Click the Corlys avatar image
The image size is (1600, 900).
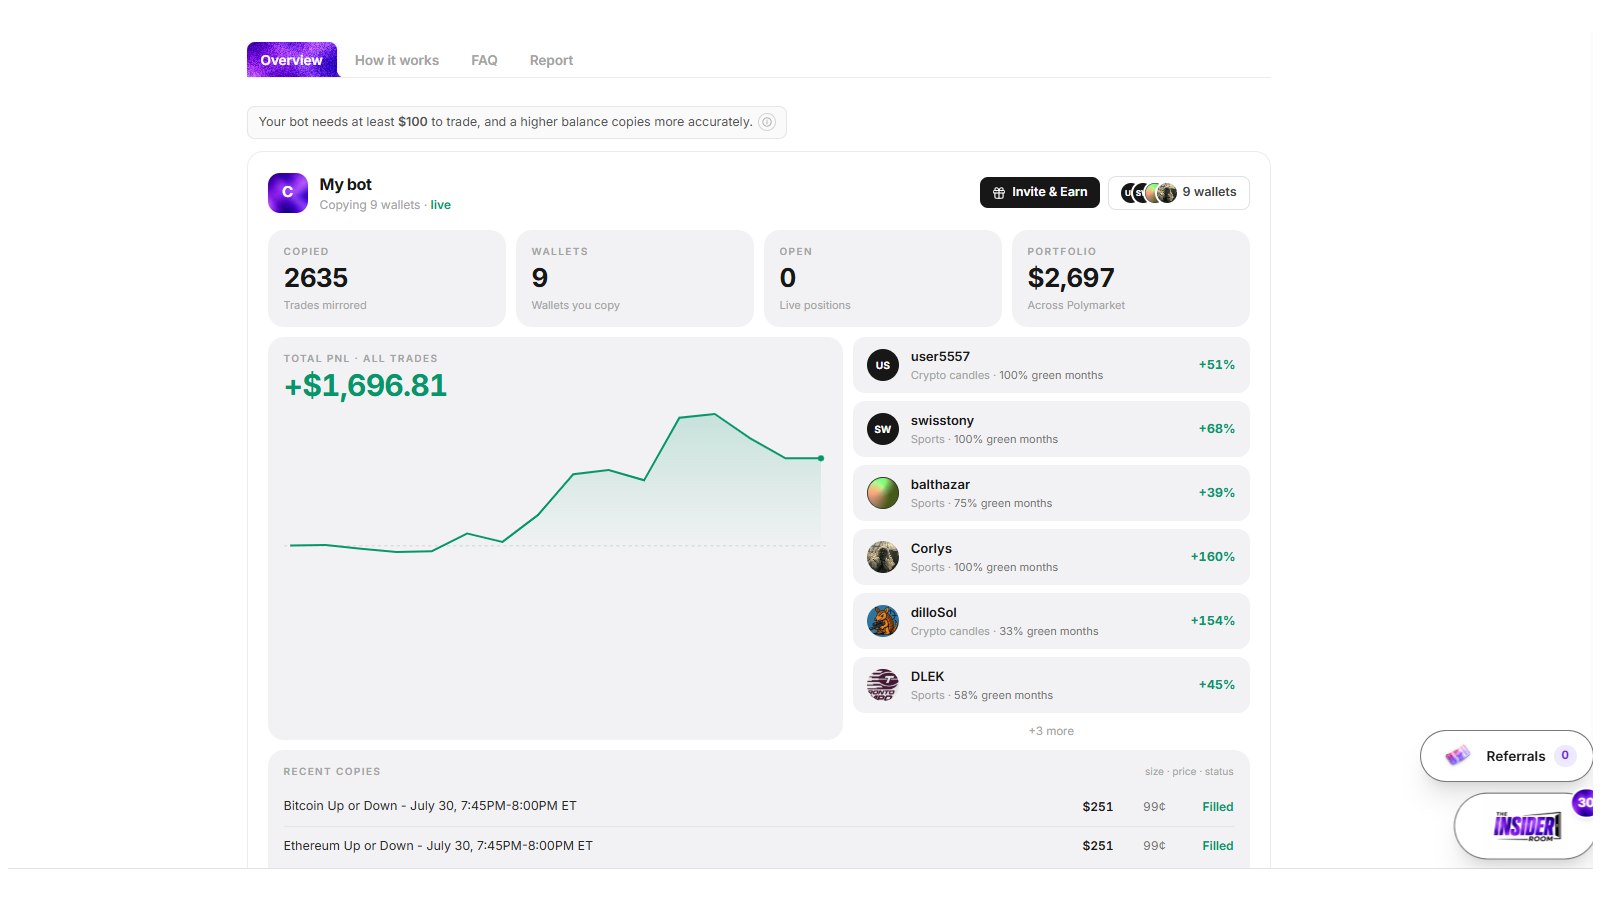[x=883, y=557]
